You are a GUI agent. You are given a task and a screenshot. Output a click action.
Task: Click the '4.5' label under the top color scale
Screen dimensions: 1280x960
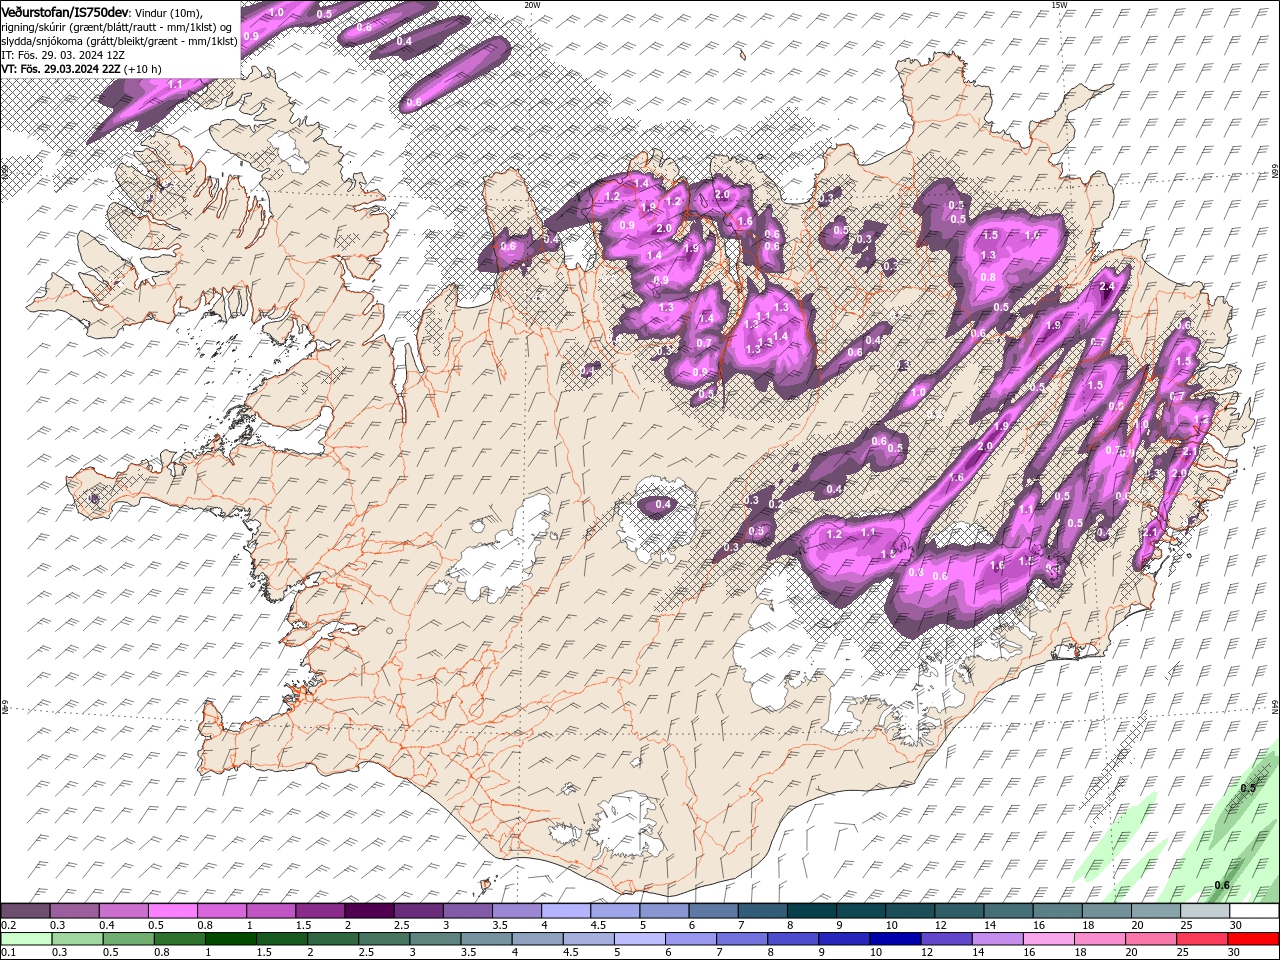(598, 925)
